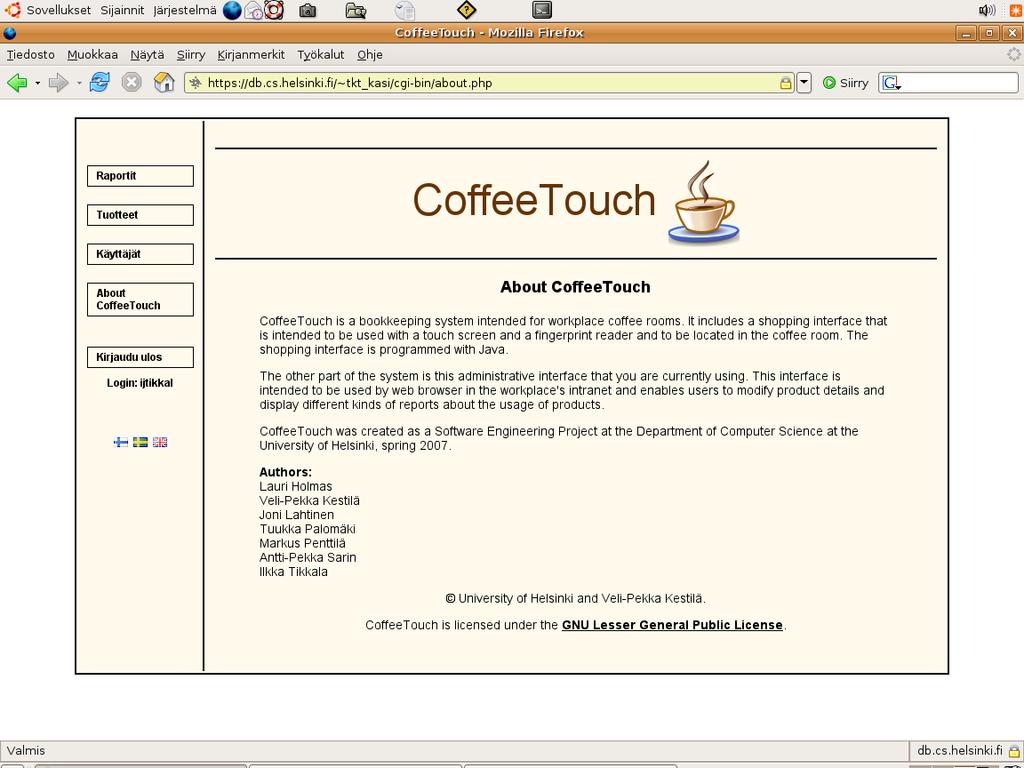Viewport: 1024px width, 768px height.
Task: Stop loading the page
Action: coord(131,82)
